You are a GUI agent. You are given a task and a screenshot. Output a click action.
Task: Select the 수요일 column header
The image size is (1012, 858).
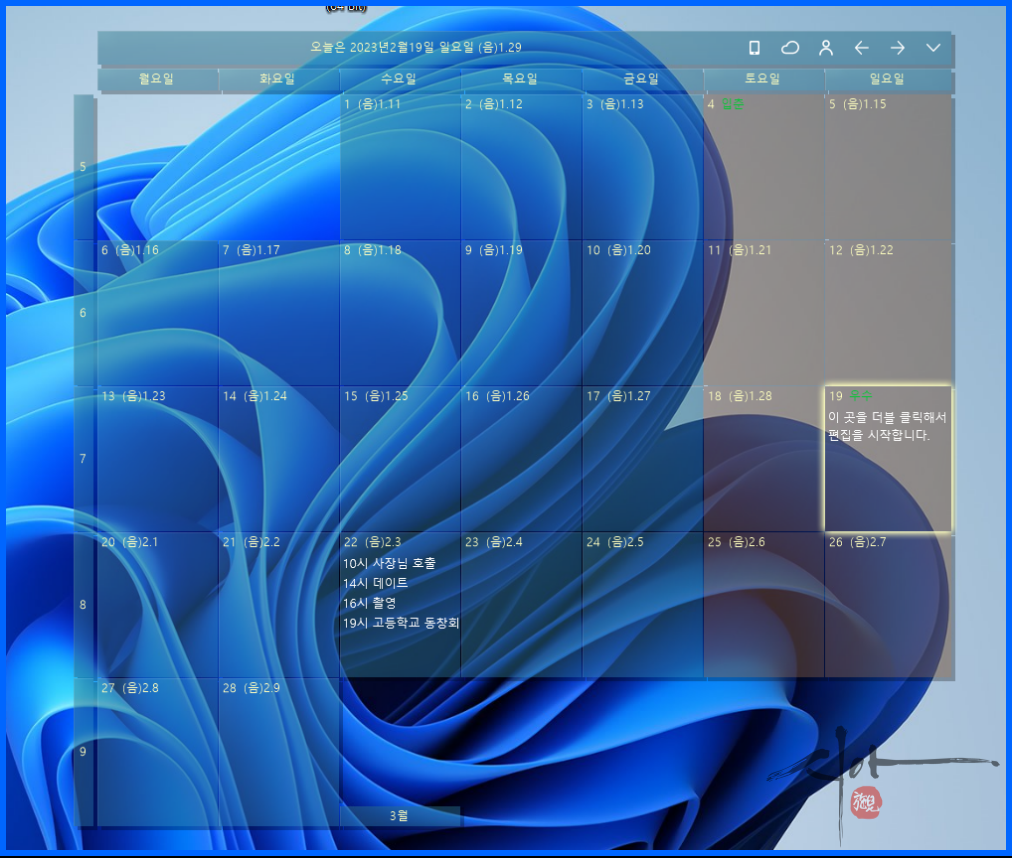coord(400,79)
